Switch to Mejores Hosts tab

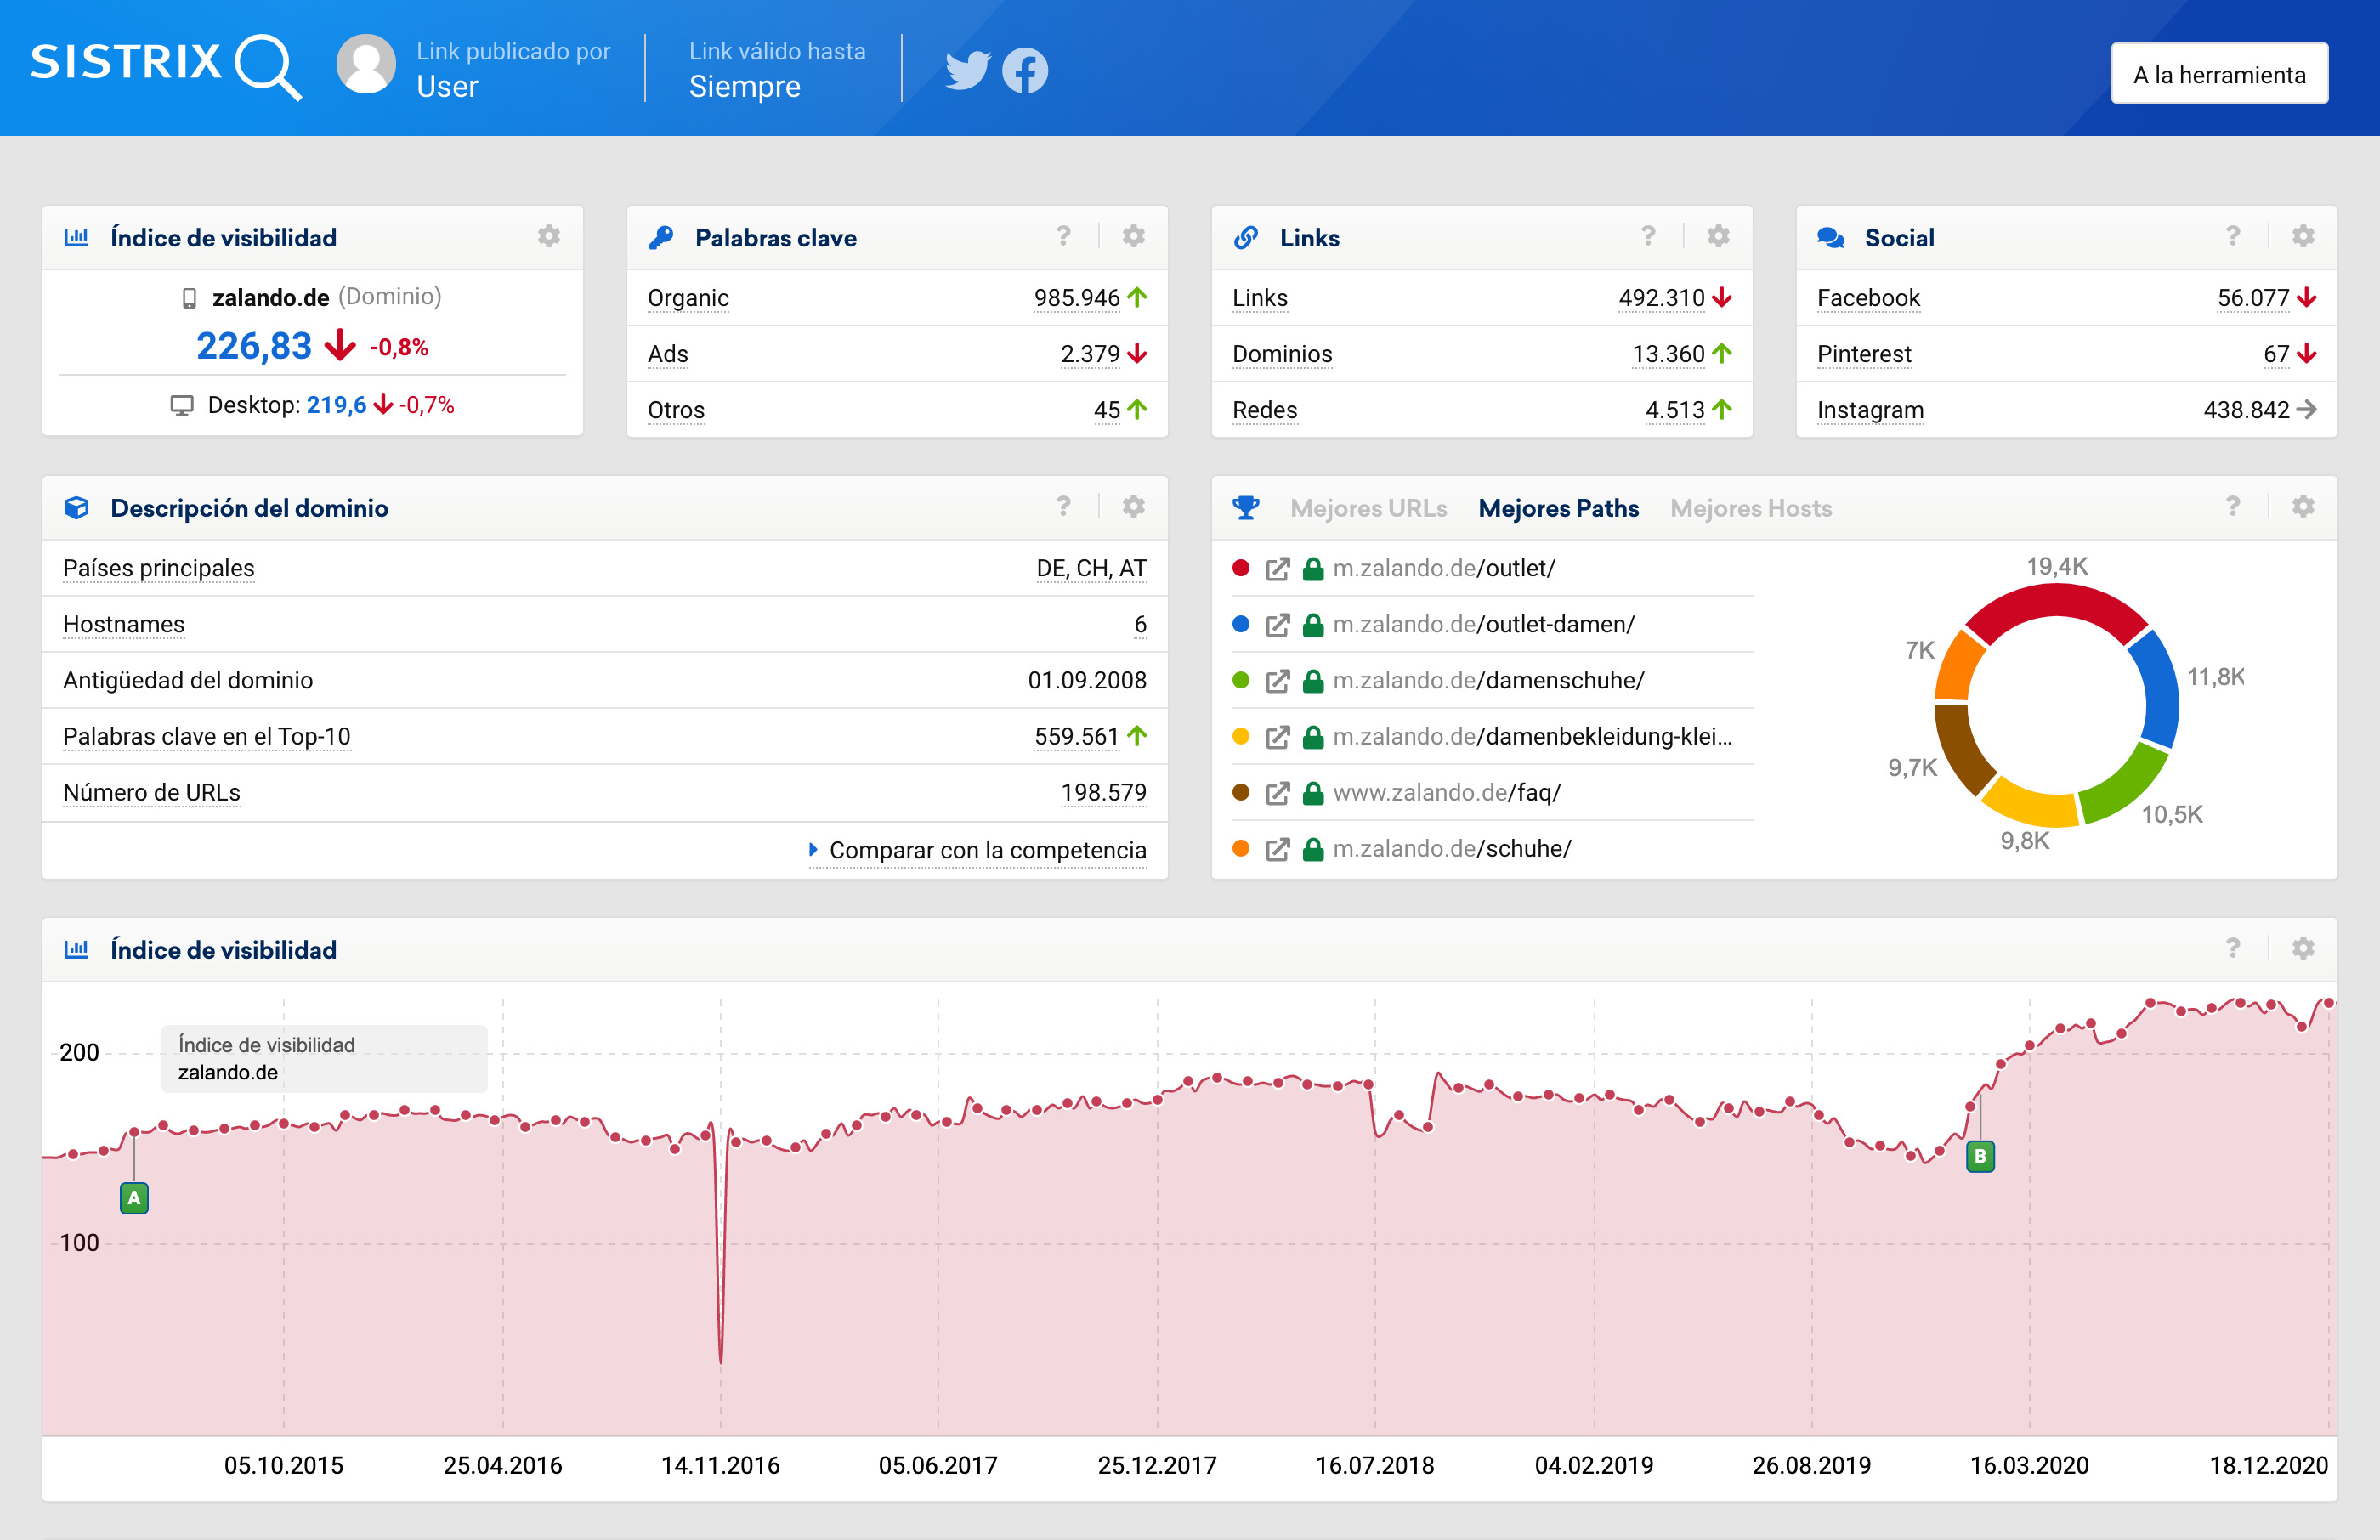(1750, 508)
